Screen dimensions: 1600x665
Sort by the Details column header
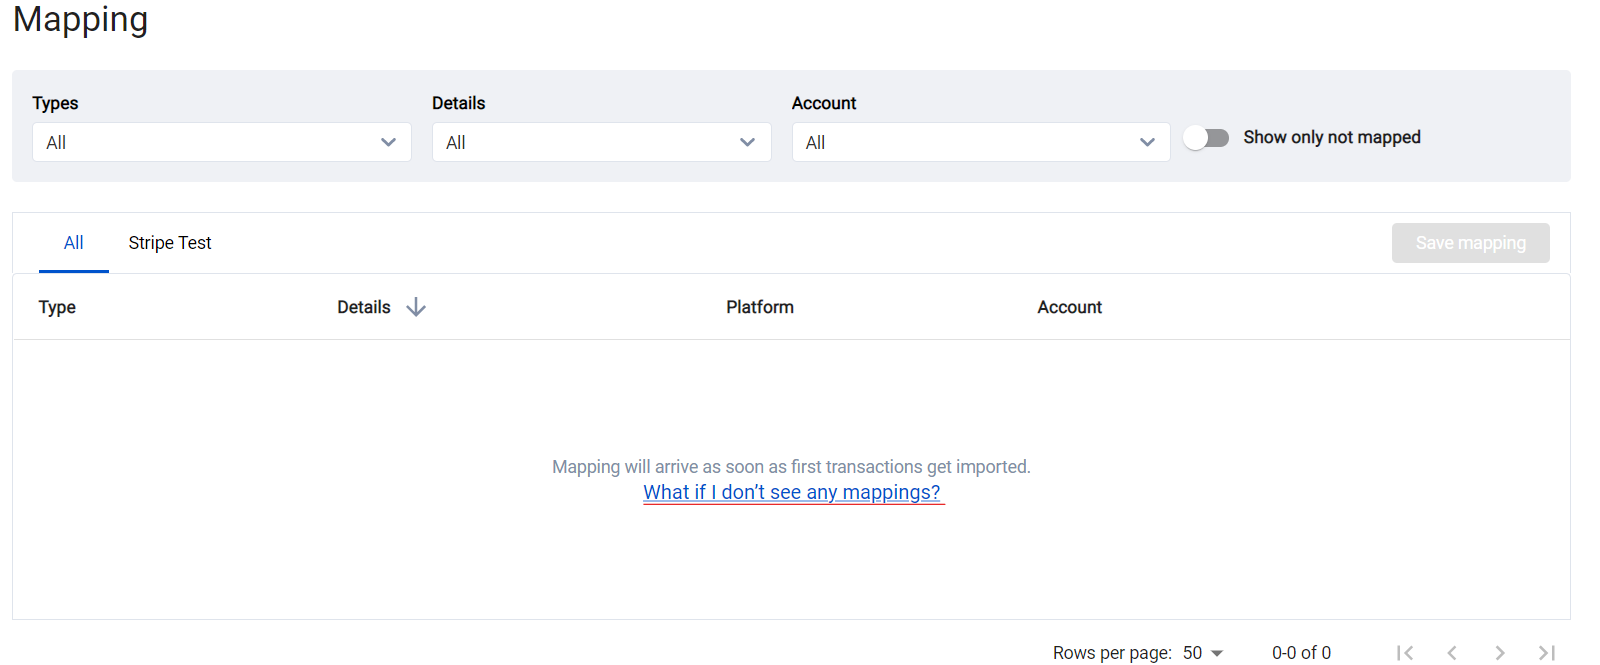point(364,307)
